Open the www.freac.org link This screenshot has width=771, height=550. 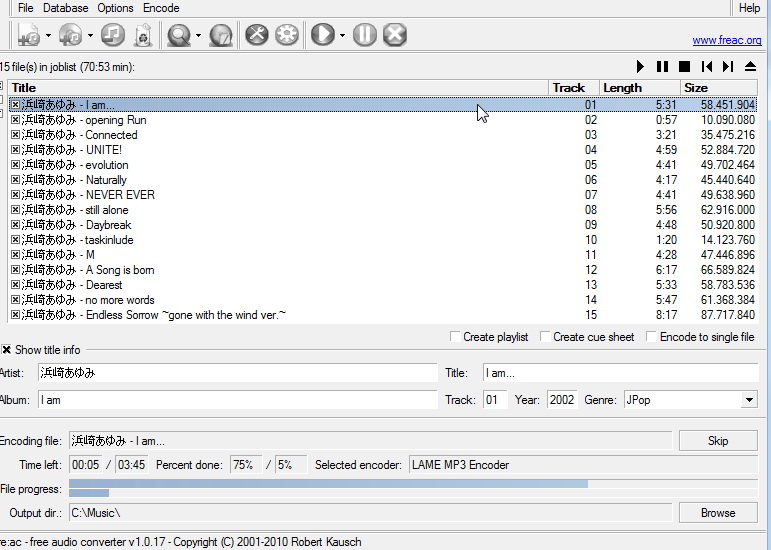tap(727, 40)
